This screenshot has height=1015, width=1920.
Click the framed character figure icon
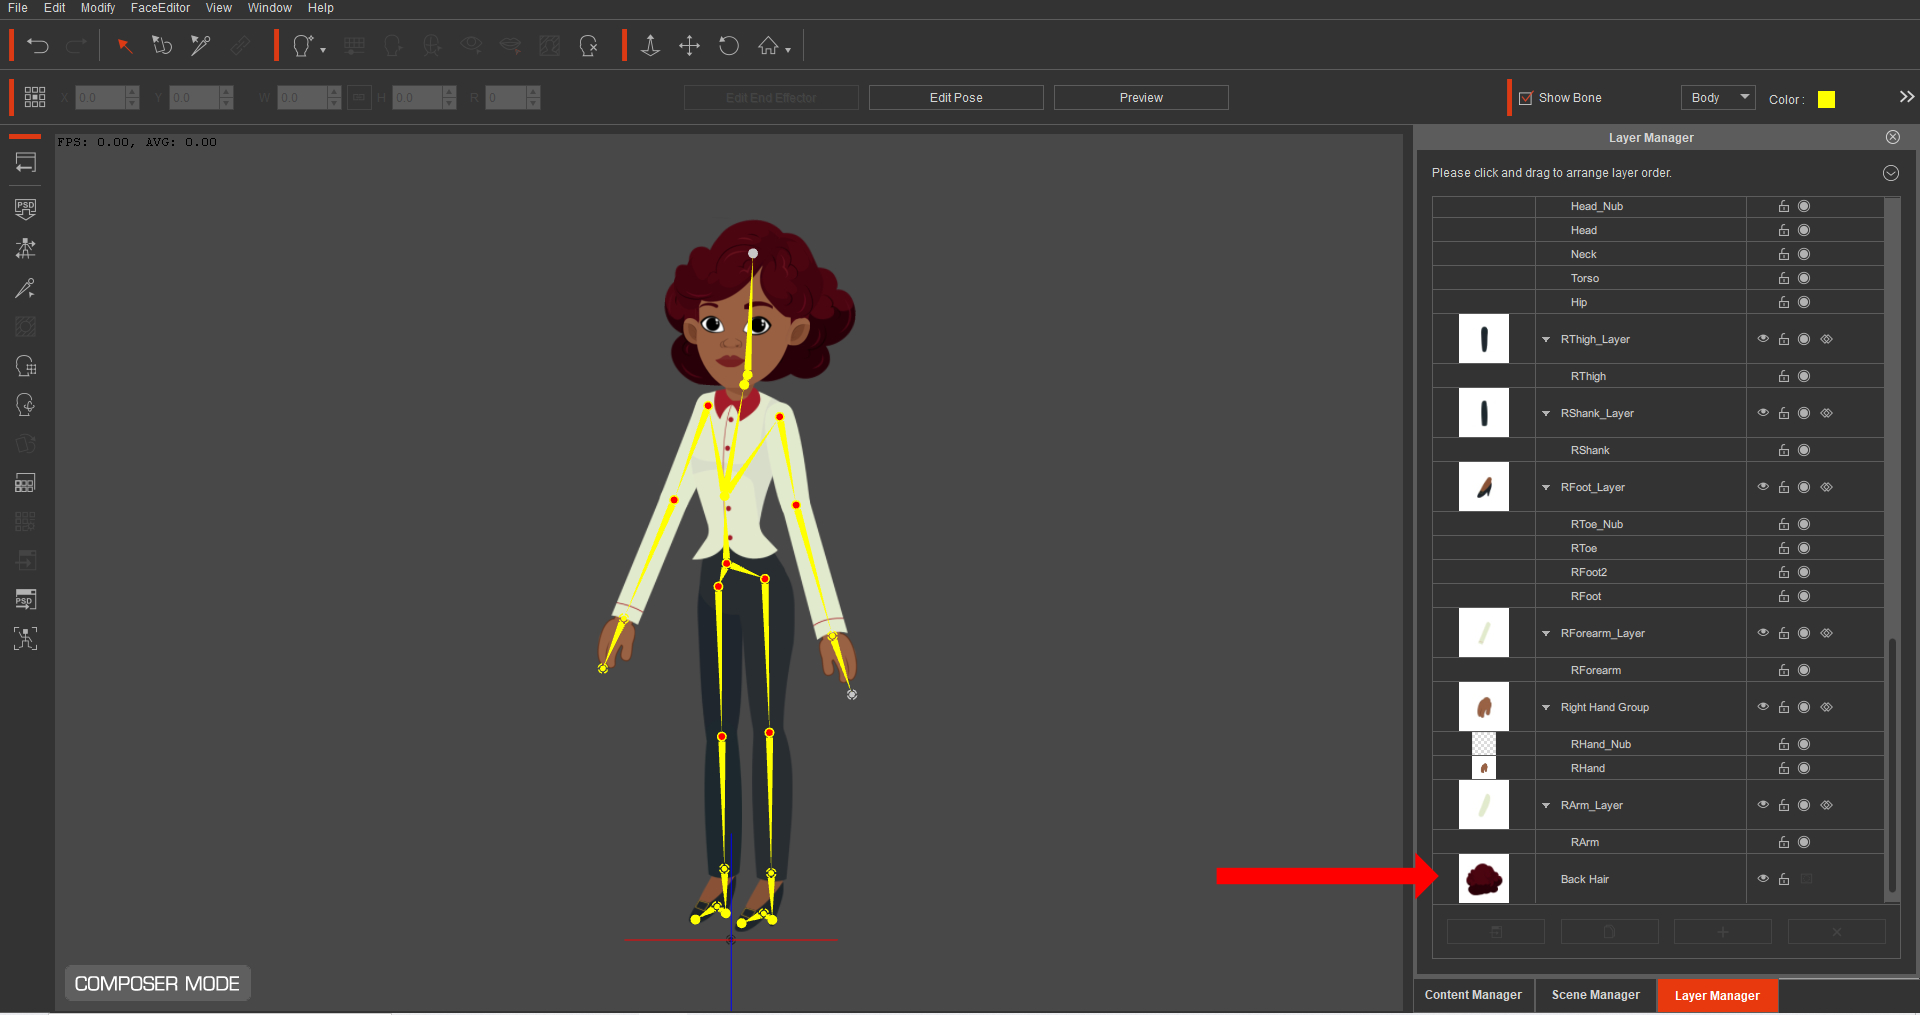(26, 639)
